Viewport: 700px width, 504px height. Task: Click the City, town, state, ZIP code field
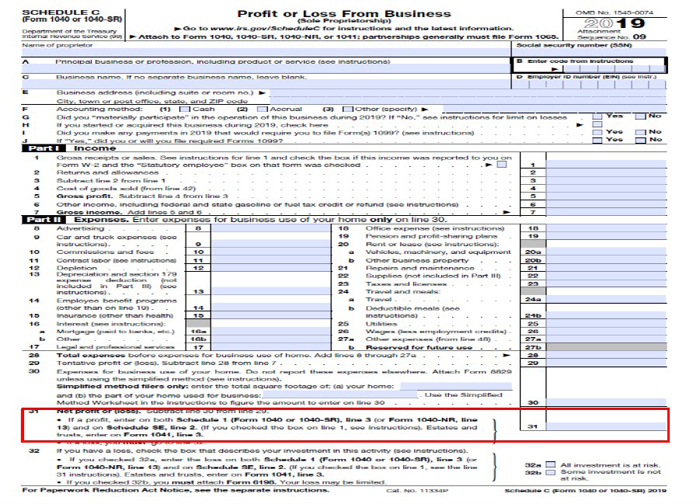click(468, 101)
